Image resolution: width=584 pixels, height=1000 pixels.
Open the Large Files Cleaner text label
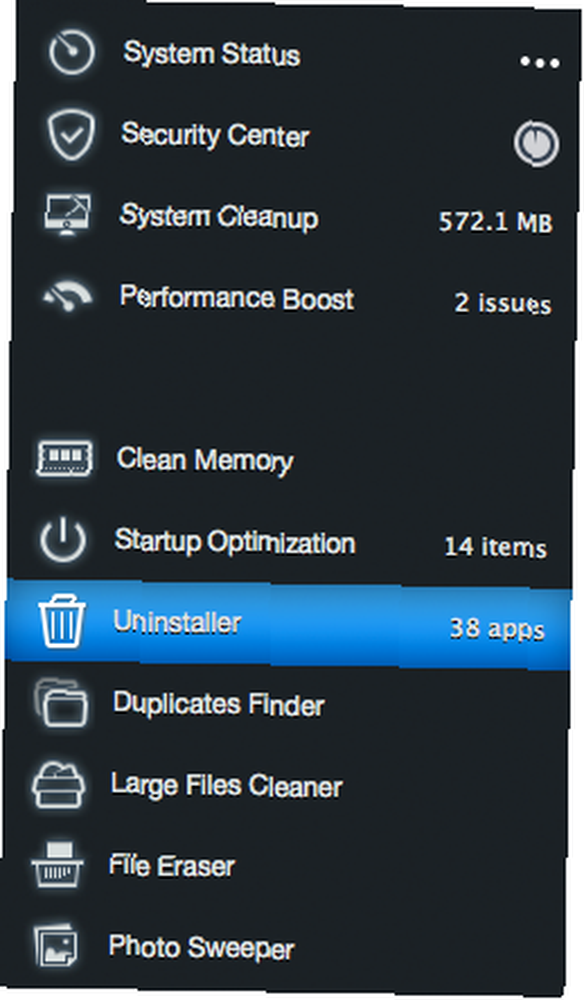tap(227, 786)
